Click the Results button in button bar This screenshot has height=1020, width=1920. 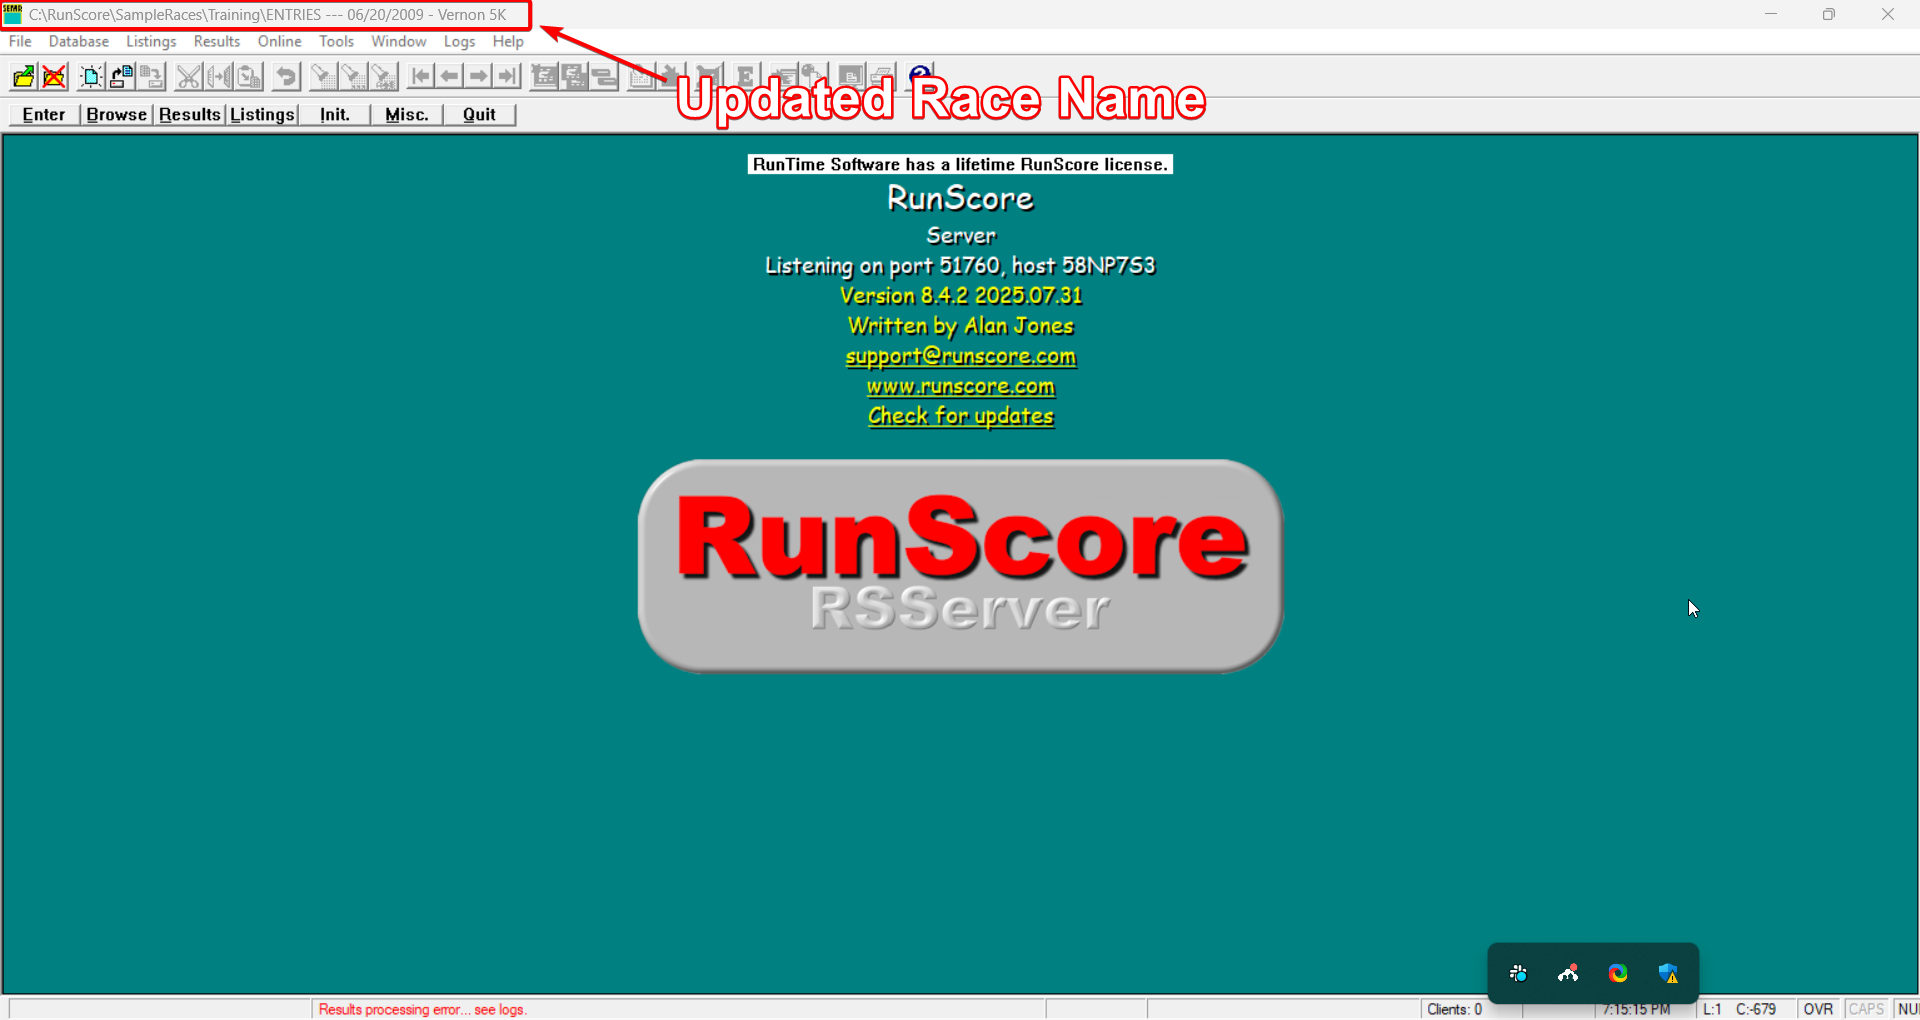click(x=189, y=114)
